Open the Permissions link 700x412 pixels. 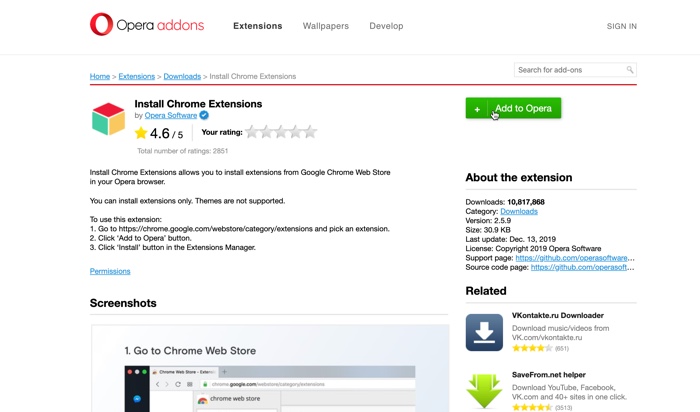[110, 271]
